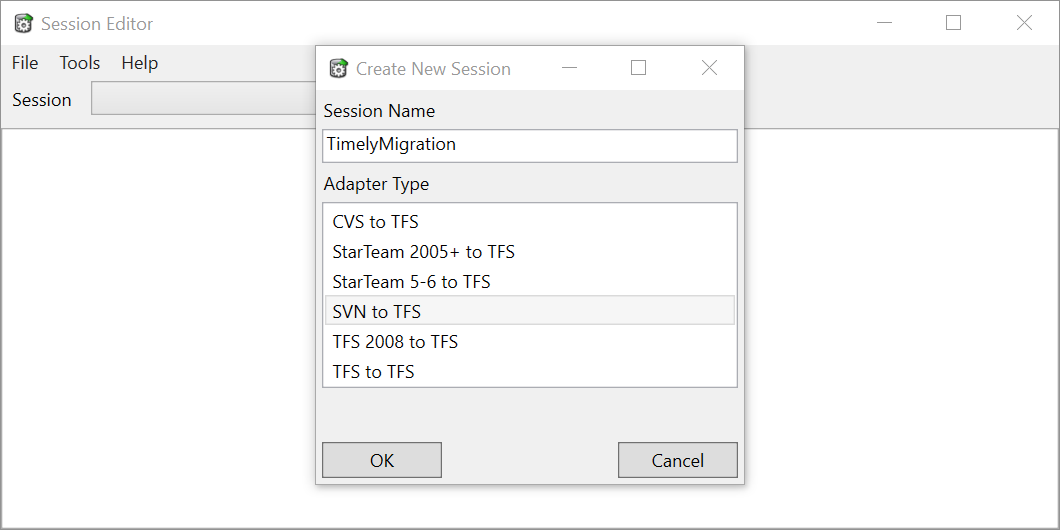
Task: Open the File menu
Action: 25,63
